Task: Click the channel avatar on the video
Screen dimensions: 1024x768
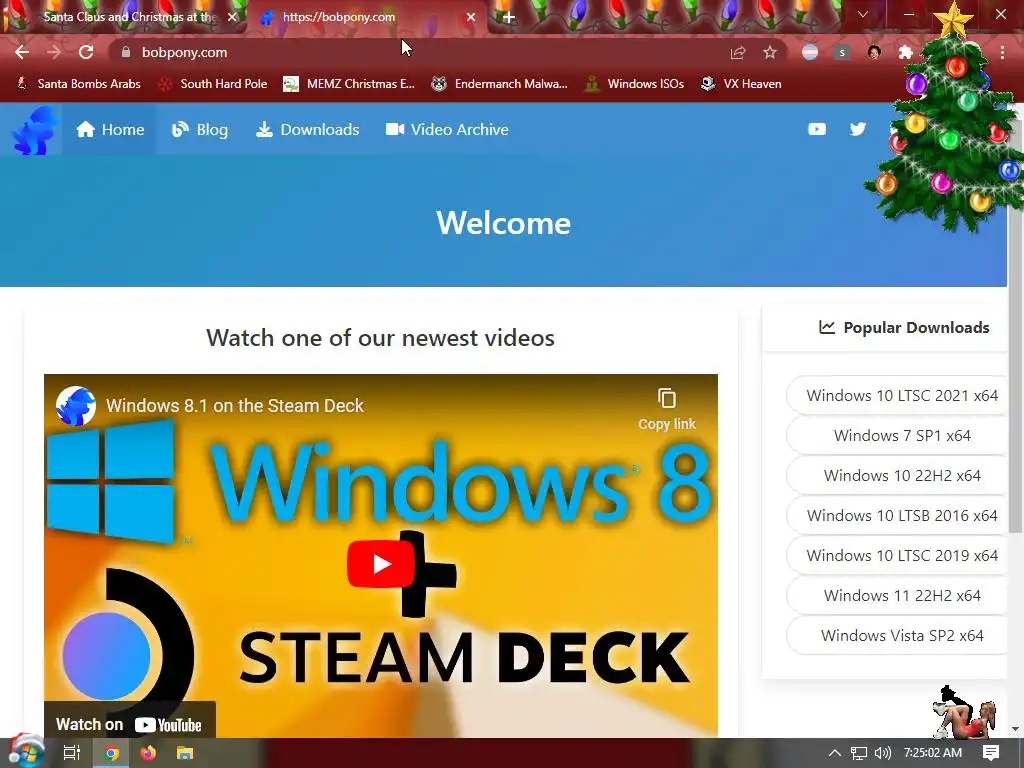Action: tap(76, 406)
